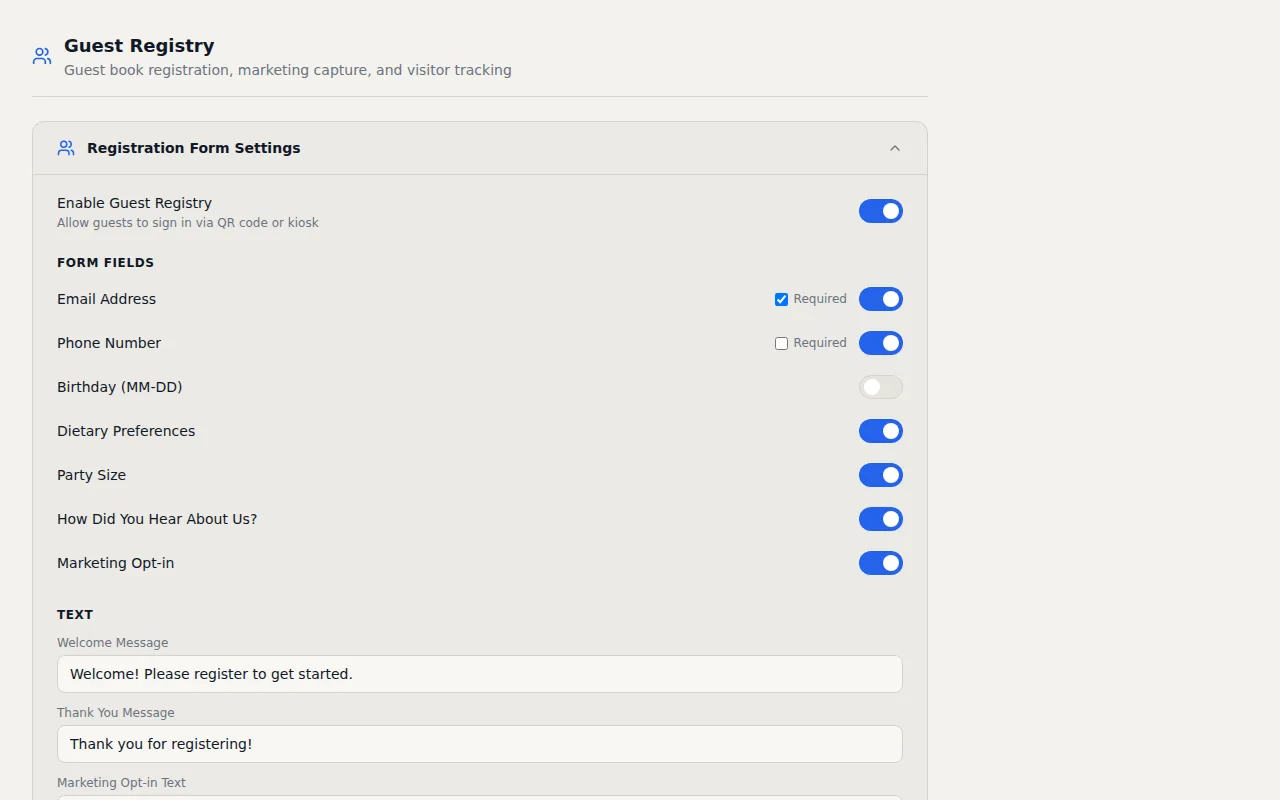Turn off the Party Size toggle
The width and height of the screenshot is (1280, 800).
(x=880, y=475)
